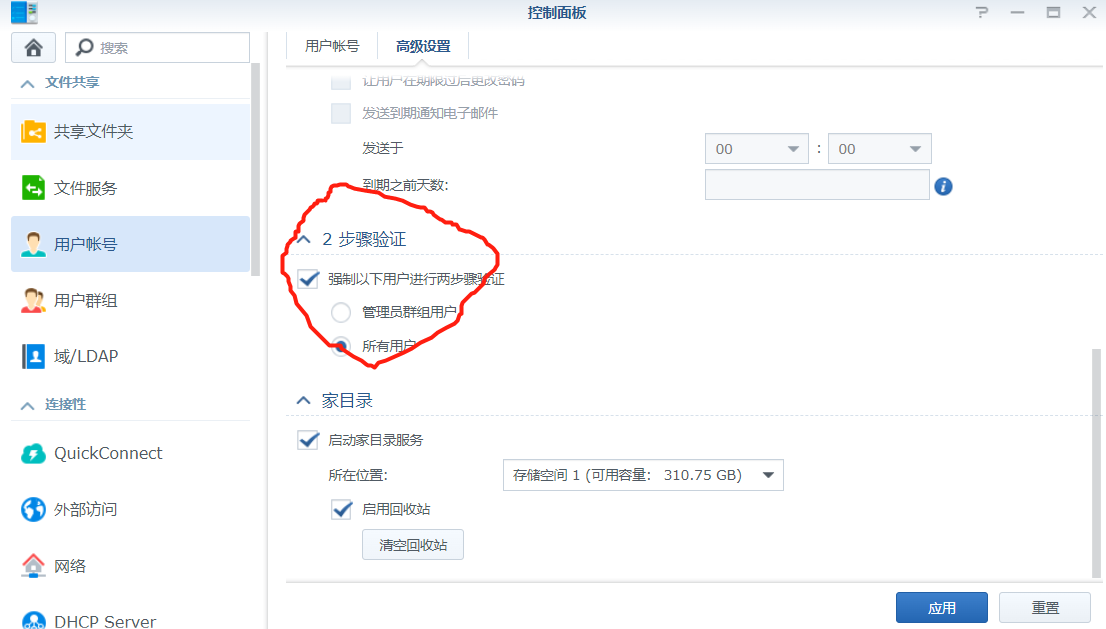Collapse the 家目录 section
Screen dimensions: 1106x629
pos(303,401)
